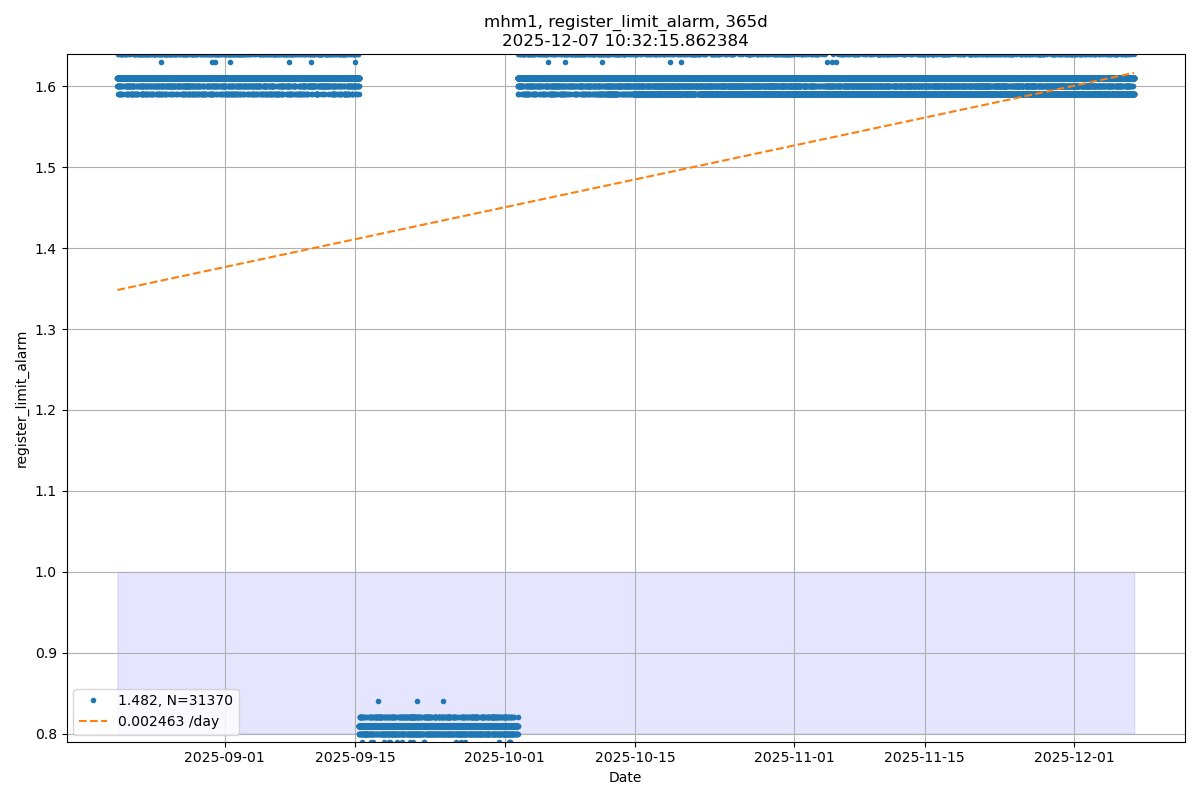Click the 2025-09-01 x-axis tick label

point(225,758)
